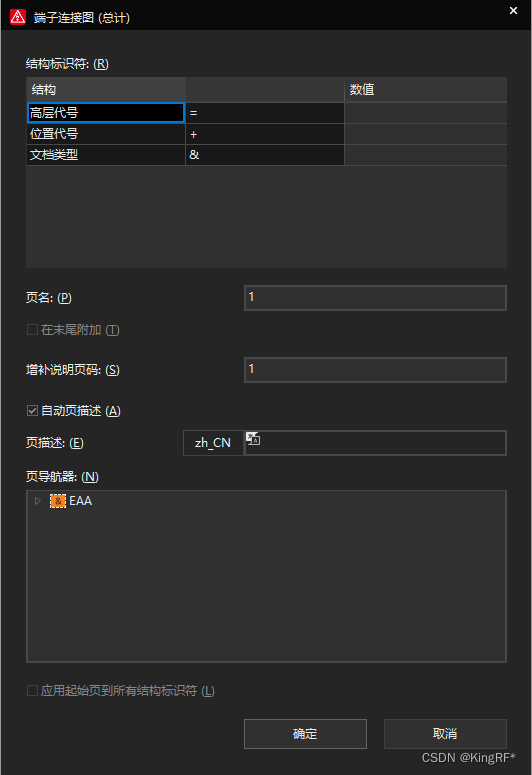Select the 位置代号 row
532x775 pixels.
click(266, 134)
